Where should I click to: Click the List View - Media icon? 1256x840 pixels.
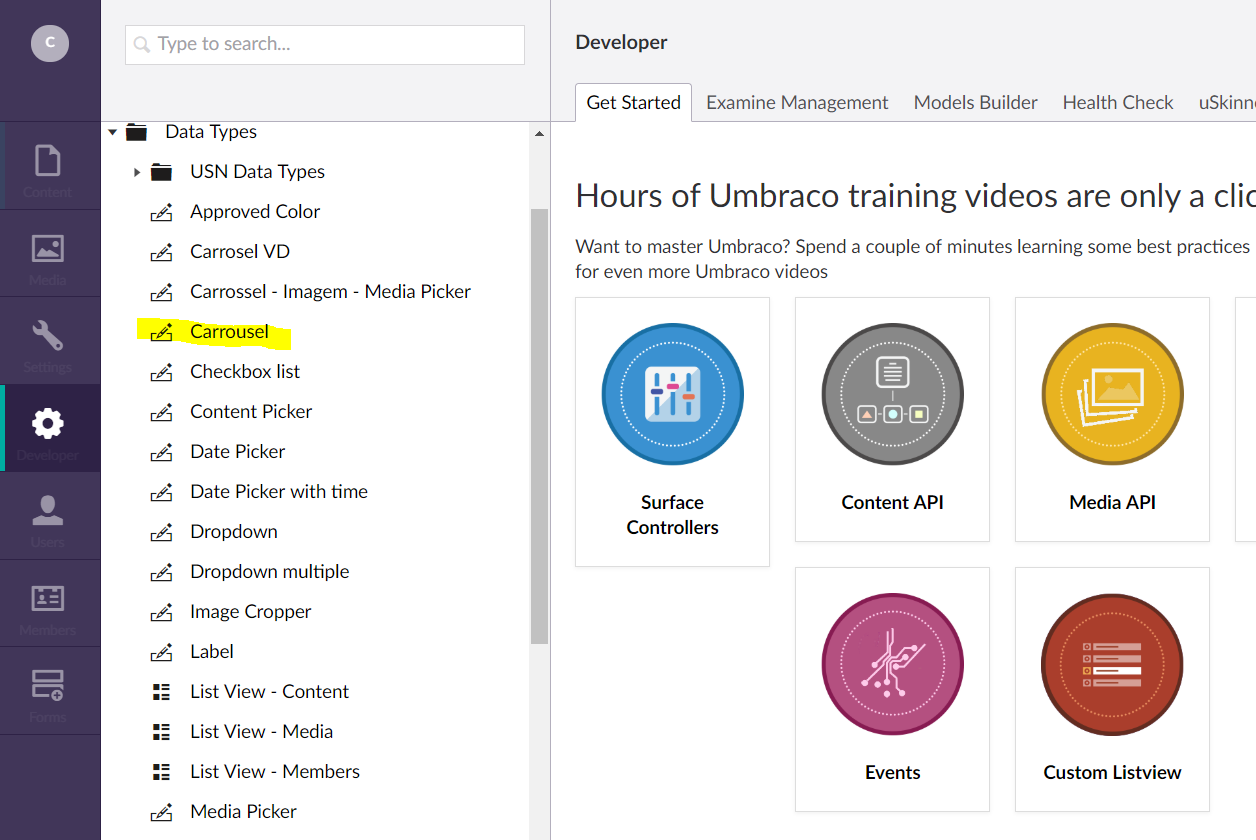coord(161,732)
